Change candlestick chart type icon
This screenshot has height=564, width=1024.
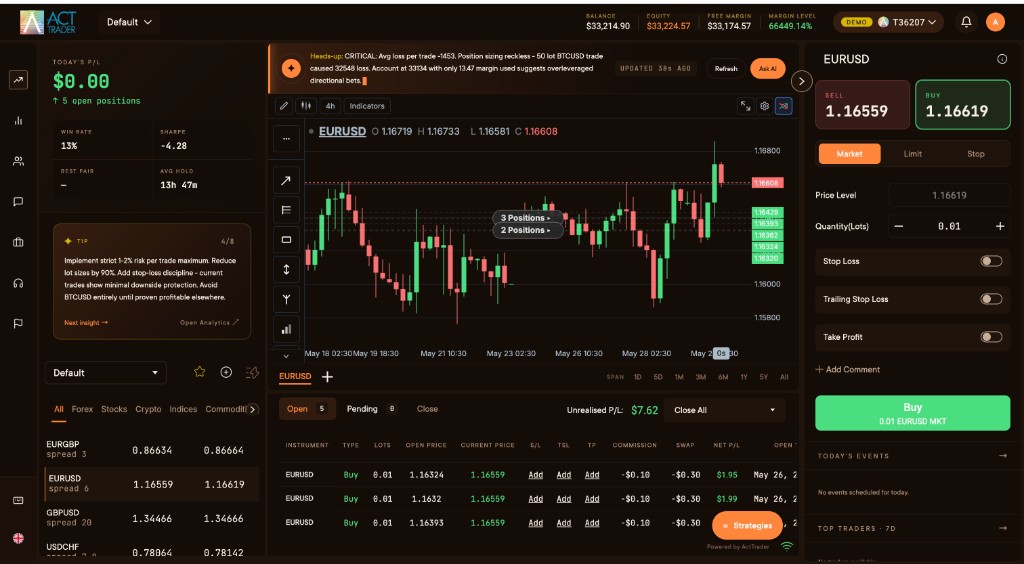point(305,106)
